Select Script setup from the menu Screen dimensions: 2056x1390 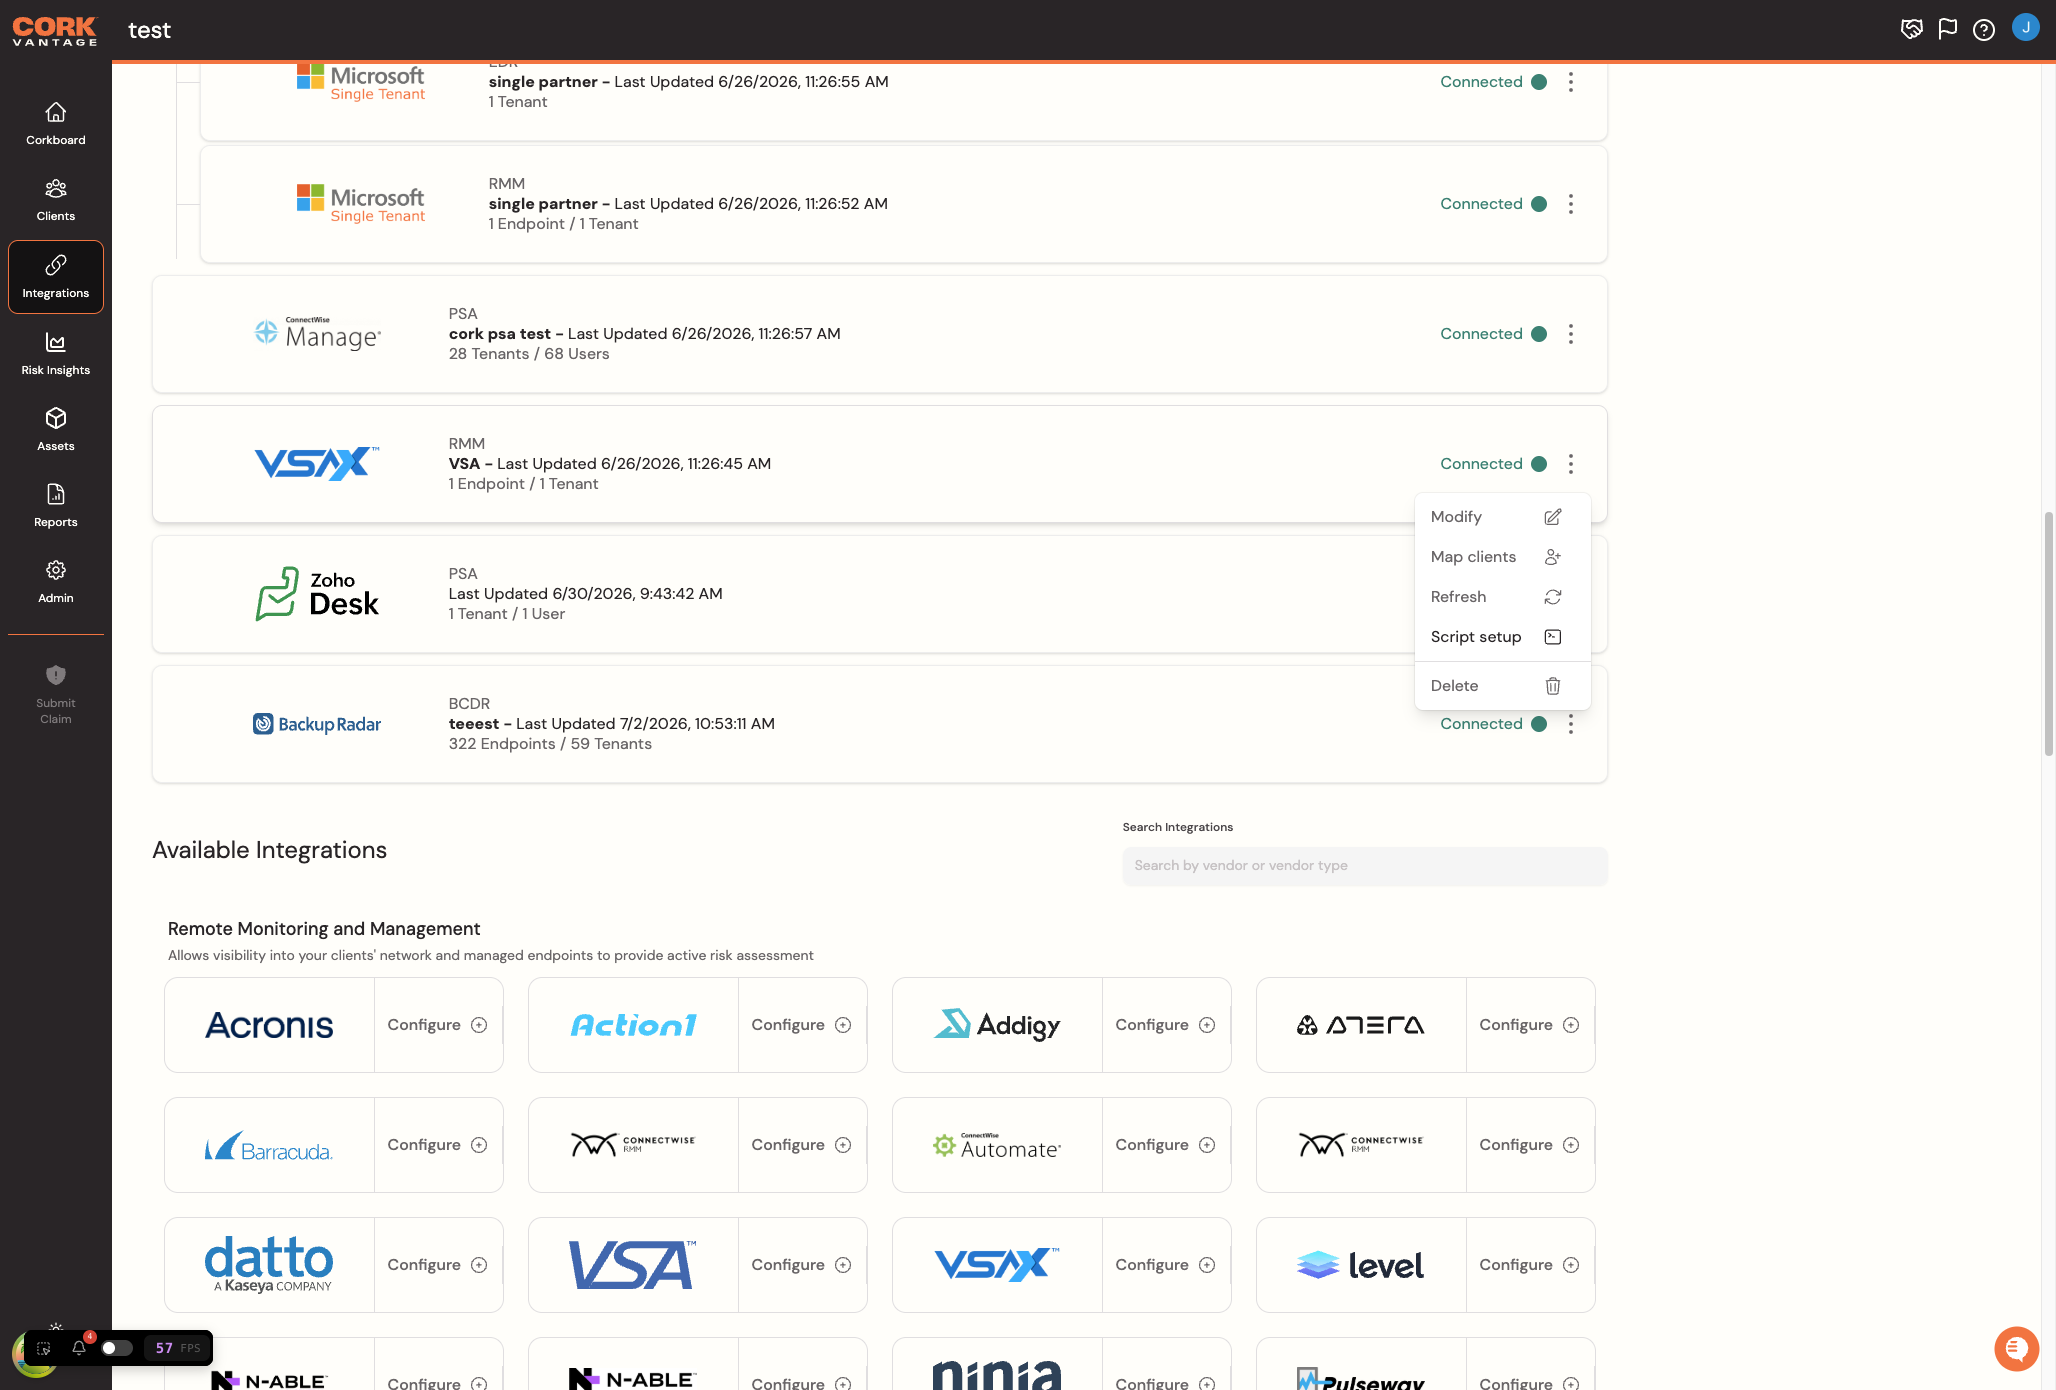pos(1502,637)
